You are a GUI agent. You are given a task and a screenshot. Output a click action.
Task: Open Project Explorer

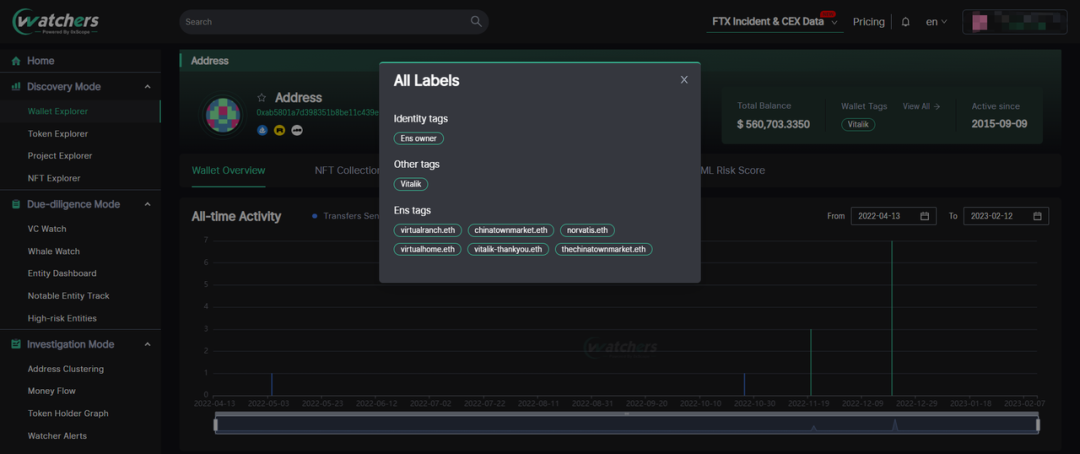pyautogui.click(x=60, y=156)
